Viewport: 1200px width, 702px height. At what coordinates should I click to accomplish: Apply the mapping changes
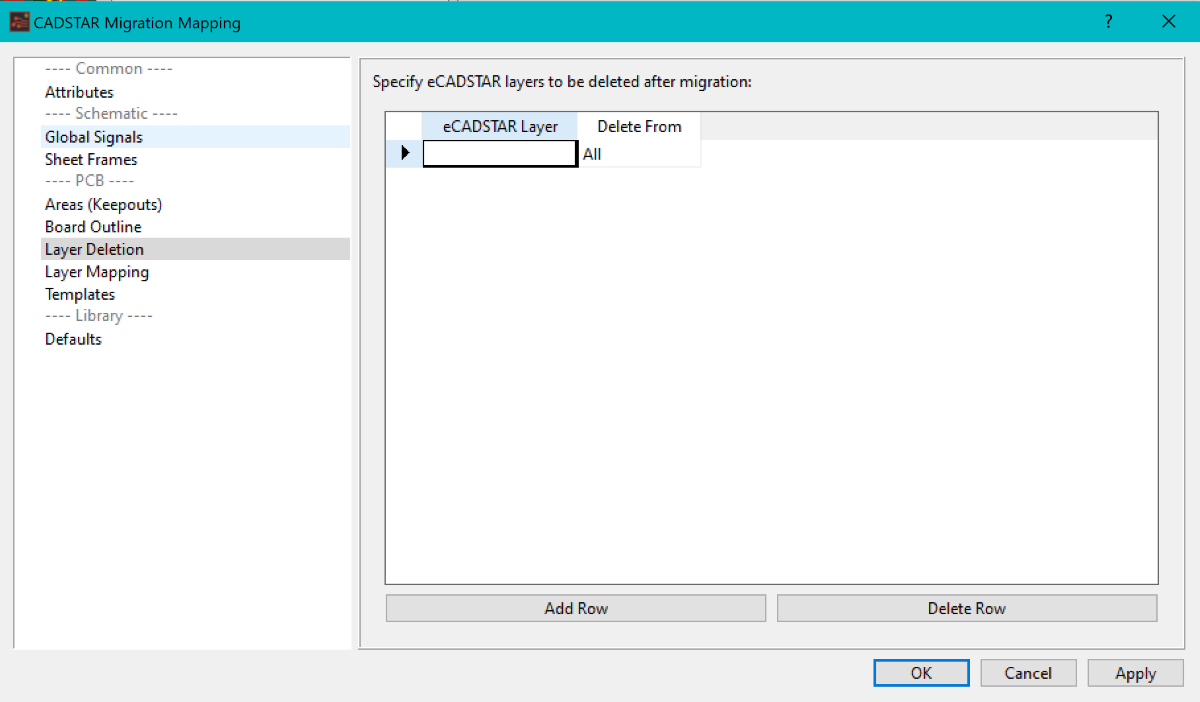(1135, 673)
